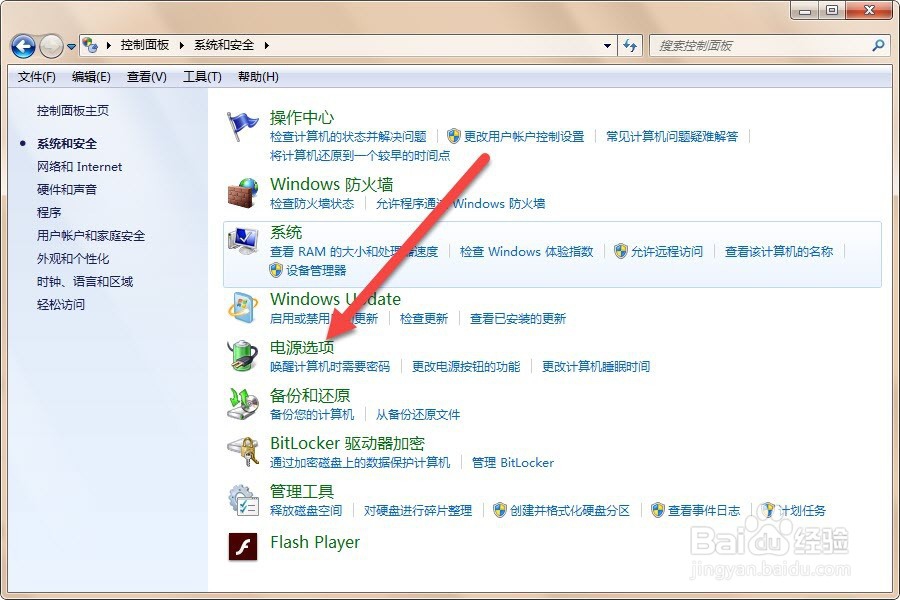Click the Administrative Tools gear icon
Viewport: 900px width, 600px height.
coord(243,500)
